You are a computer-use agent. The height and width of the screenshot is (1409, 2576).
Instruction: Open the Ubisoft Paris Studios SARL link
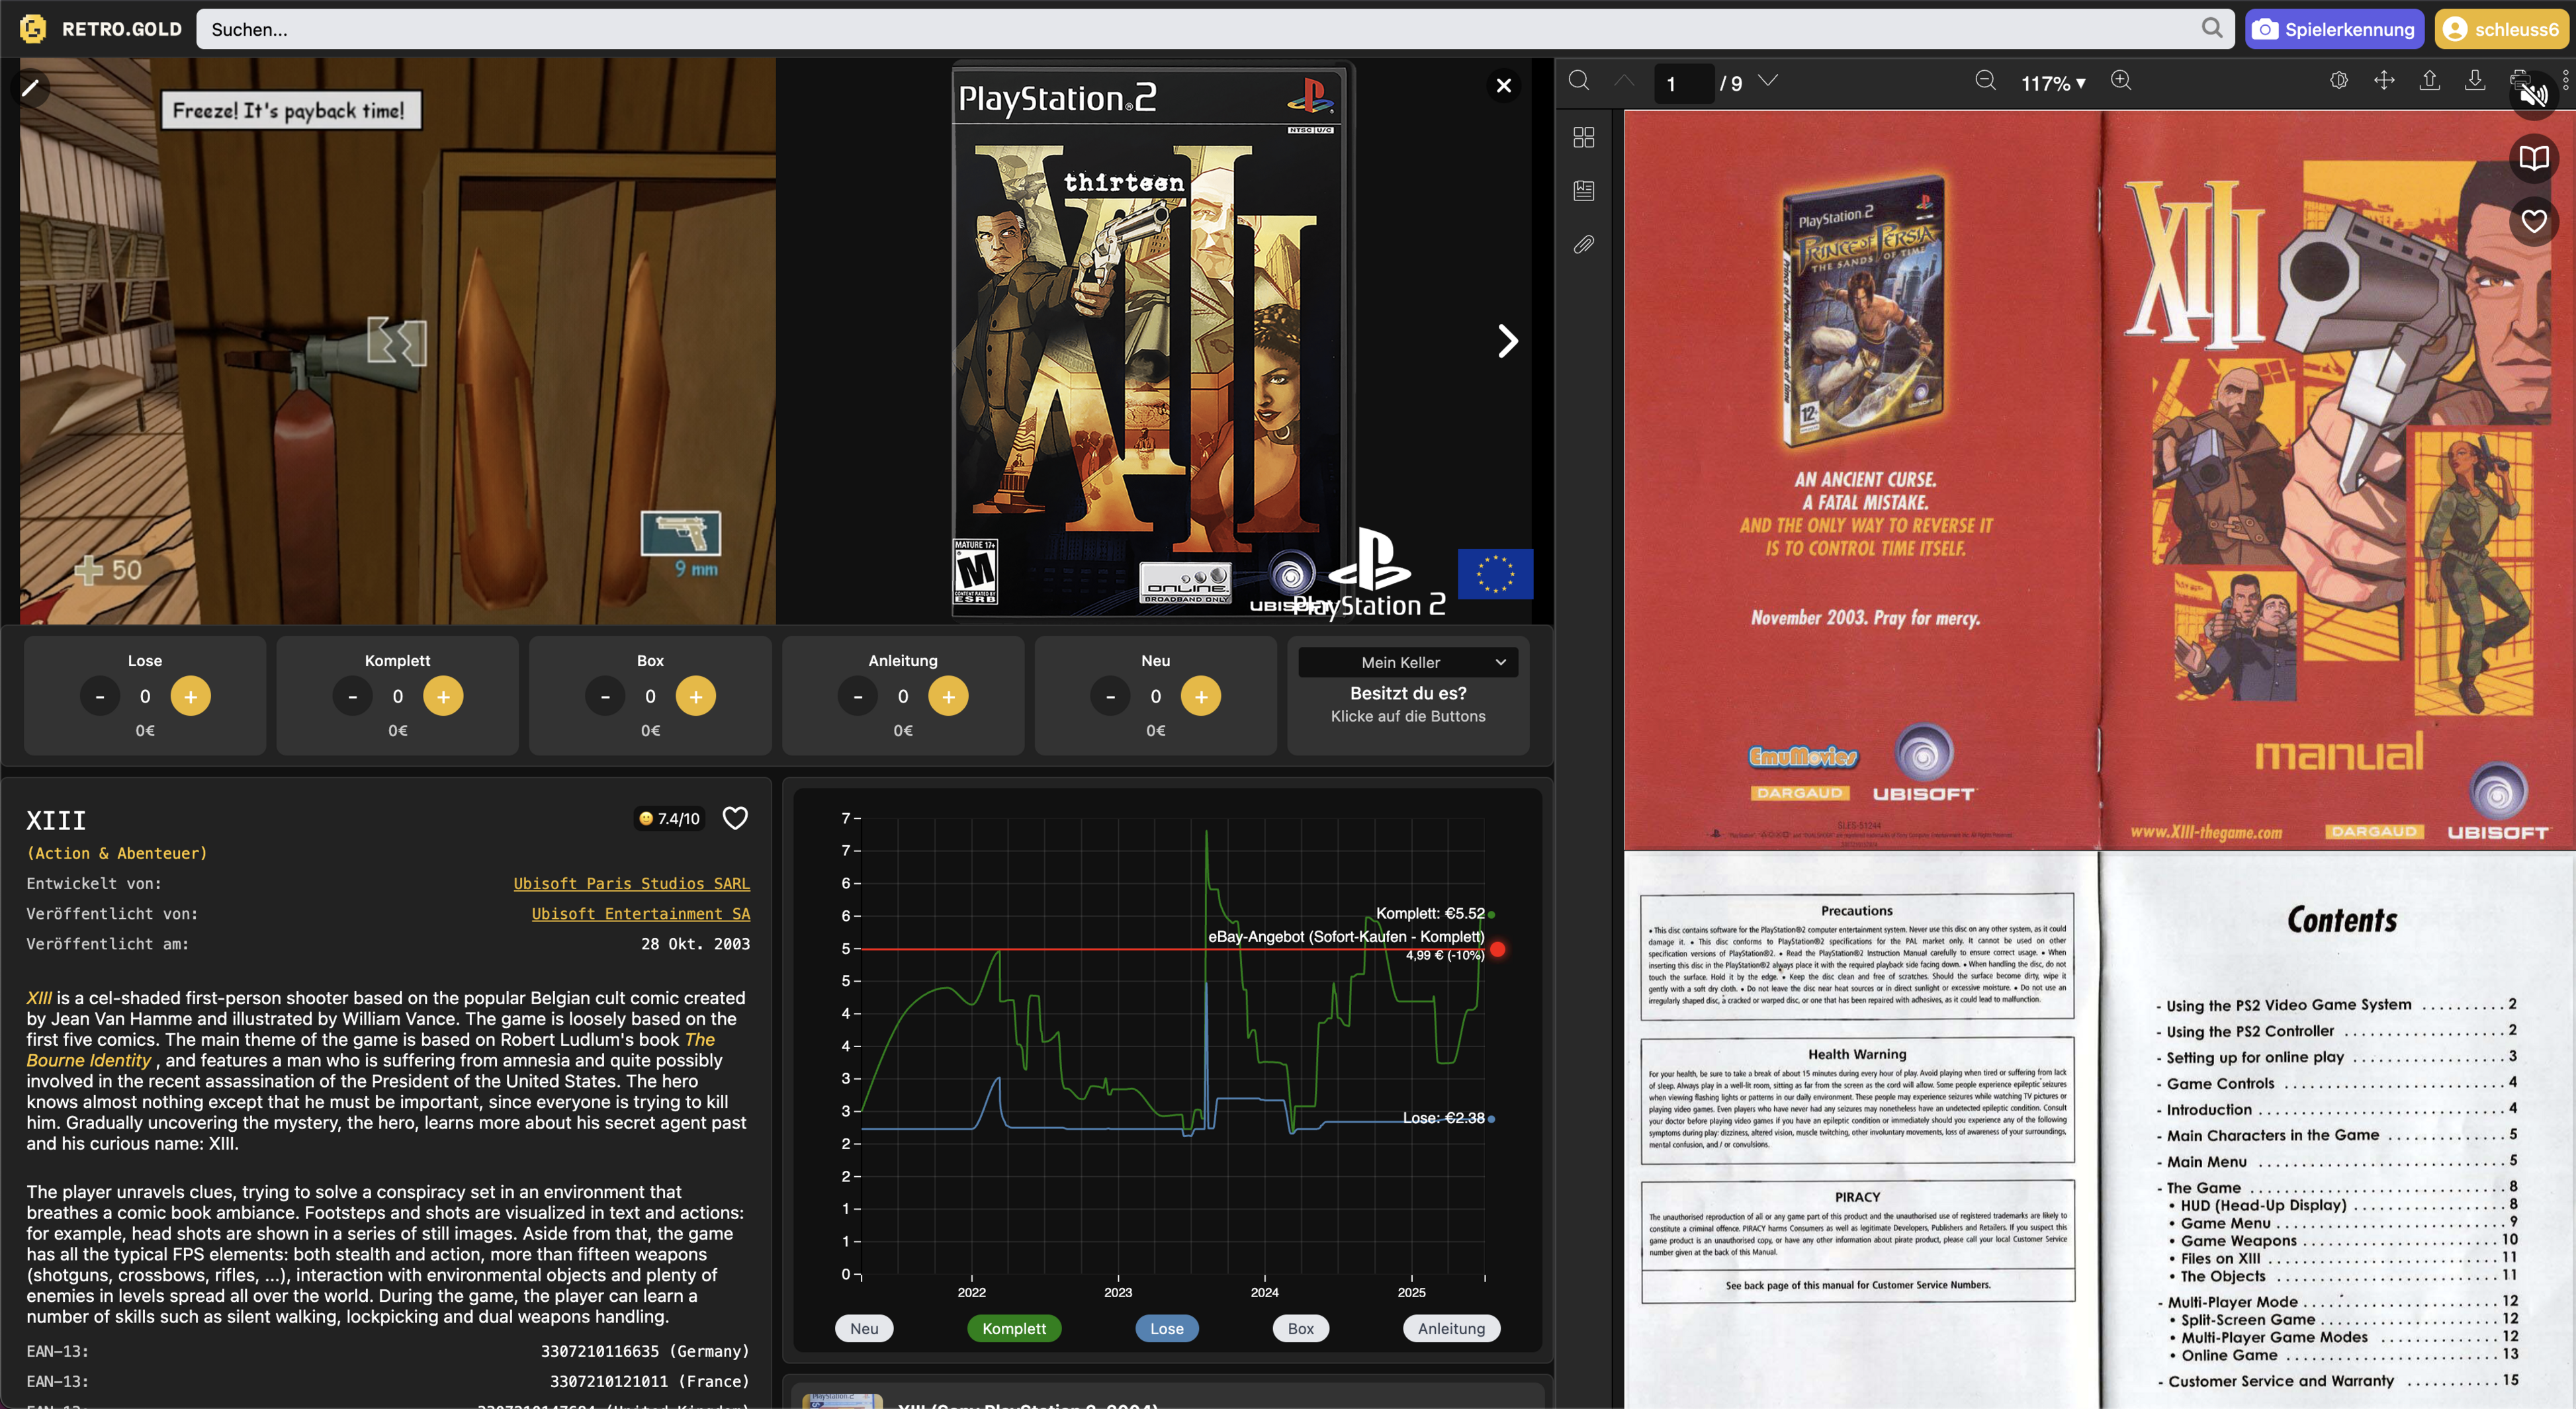click(631, 884)
